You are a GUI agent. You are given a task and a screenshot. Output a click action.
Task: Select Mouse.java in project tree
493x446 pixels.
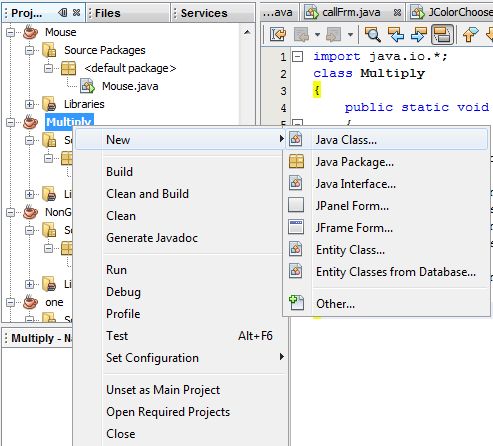130,86
